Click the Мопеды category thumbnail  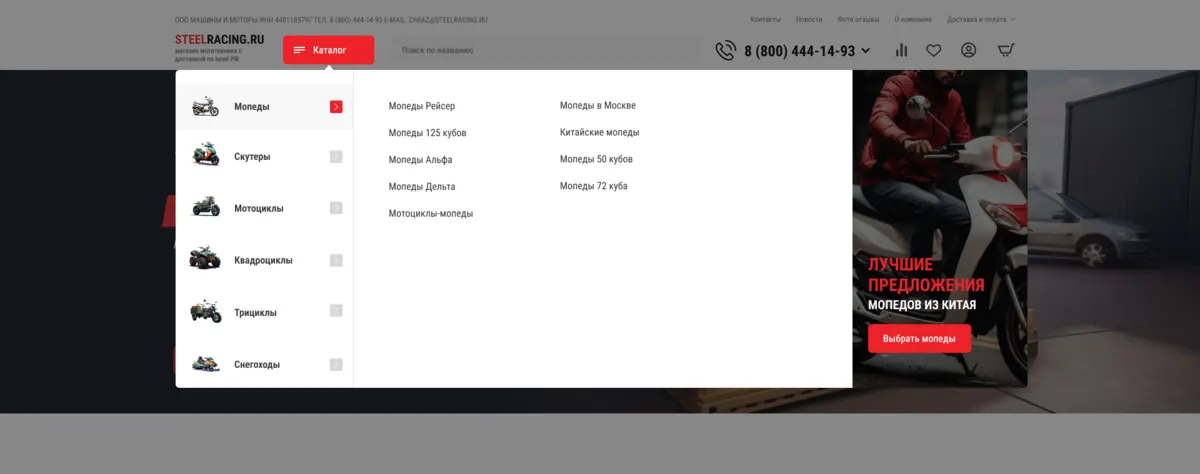(205, 106)
